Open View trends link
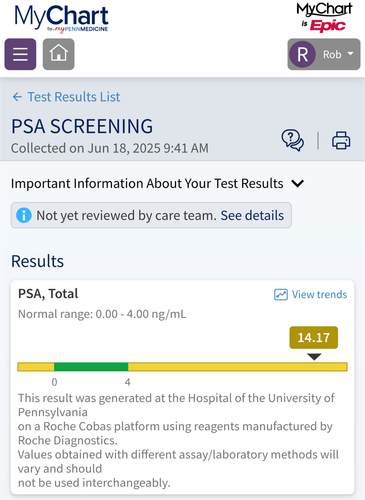This screenshot has height=500, width=365. (319, 295)
